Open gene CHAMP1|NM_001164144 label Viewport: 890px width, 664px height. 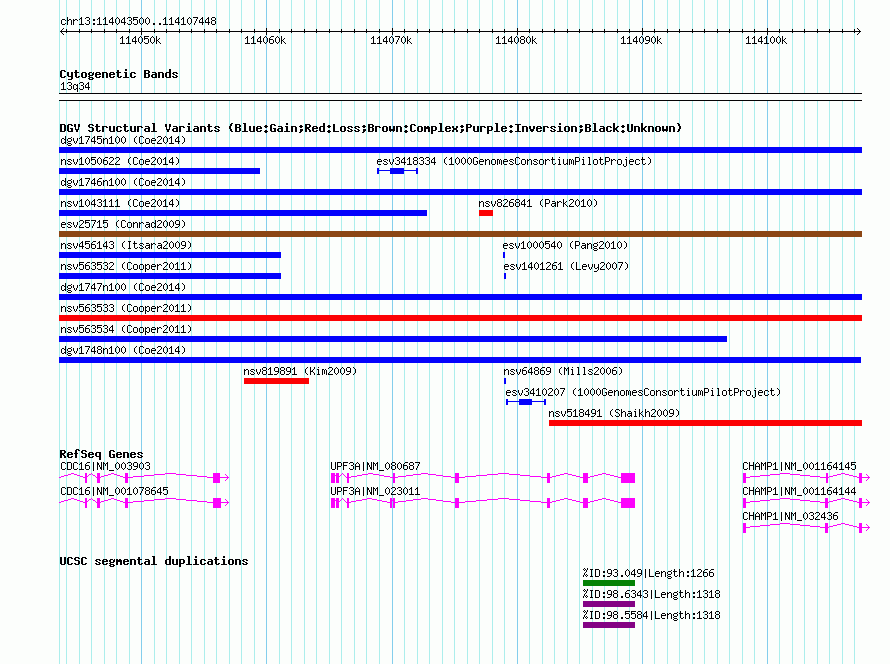pyautogui.click(x=799, y=491)
